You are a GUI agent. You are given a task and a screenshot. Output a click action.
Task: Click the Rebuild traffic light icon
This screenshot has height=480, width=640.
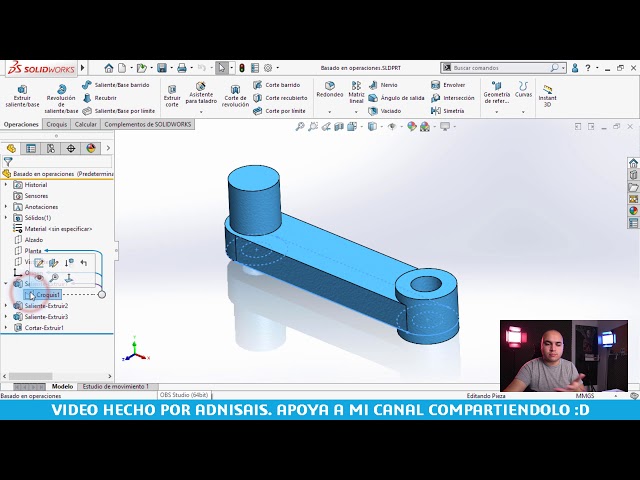point(242,68)
